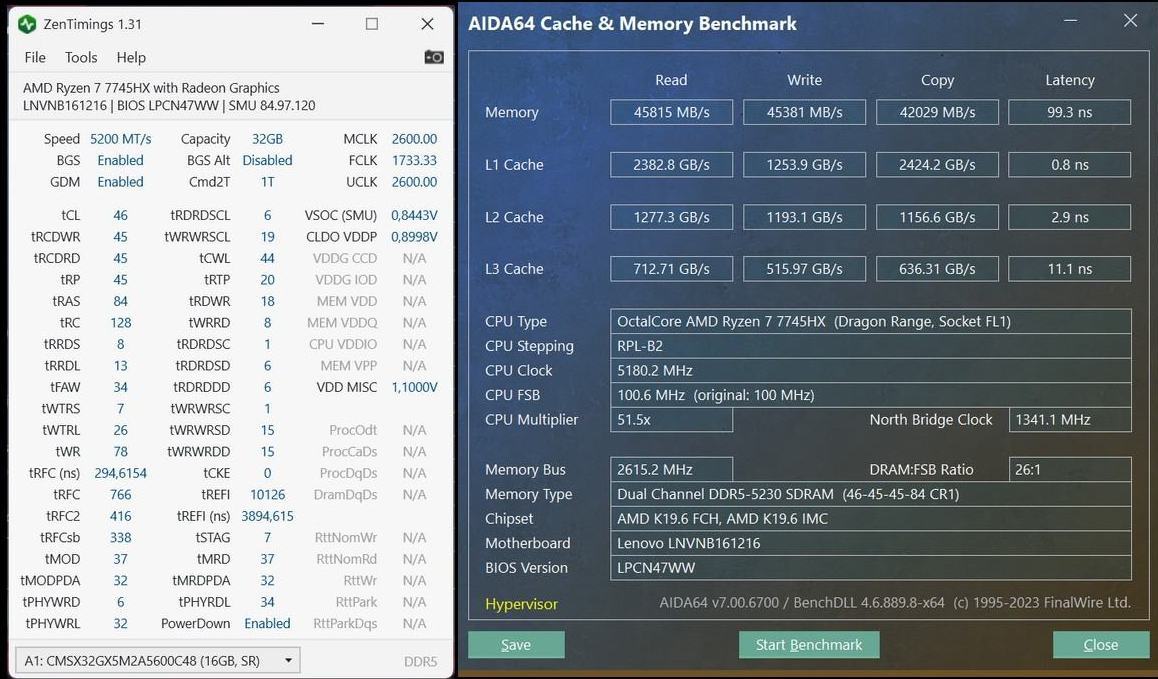The image size is (1158, 679).
Task: Maximize the ZenTimings window
Action: (x=371, y=24)
